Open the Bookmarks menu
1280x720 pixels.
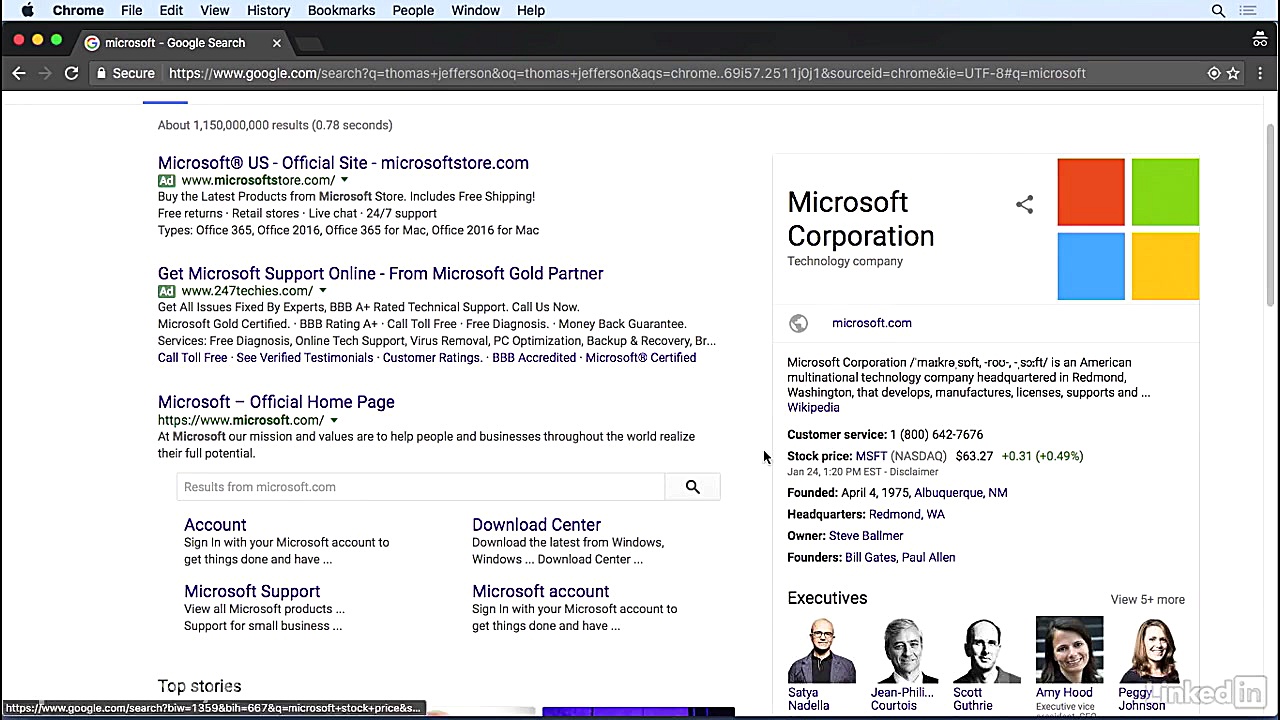pos(341,10)
